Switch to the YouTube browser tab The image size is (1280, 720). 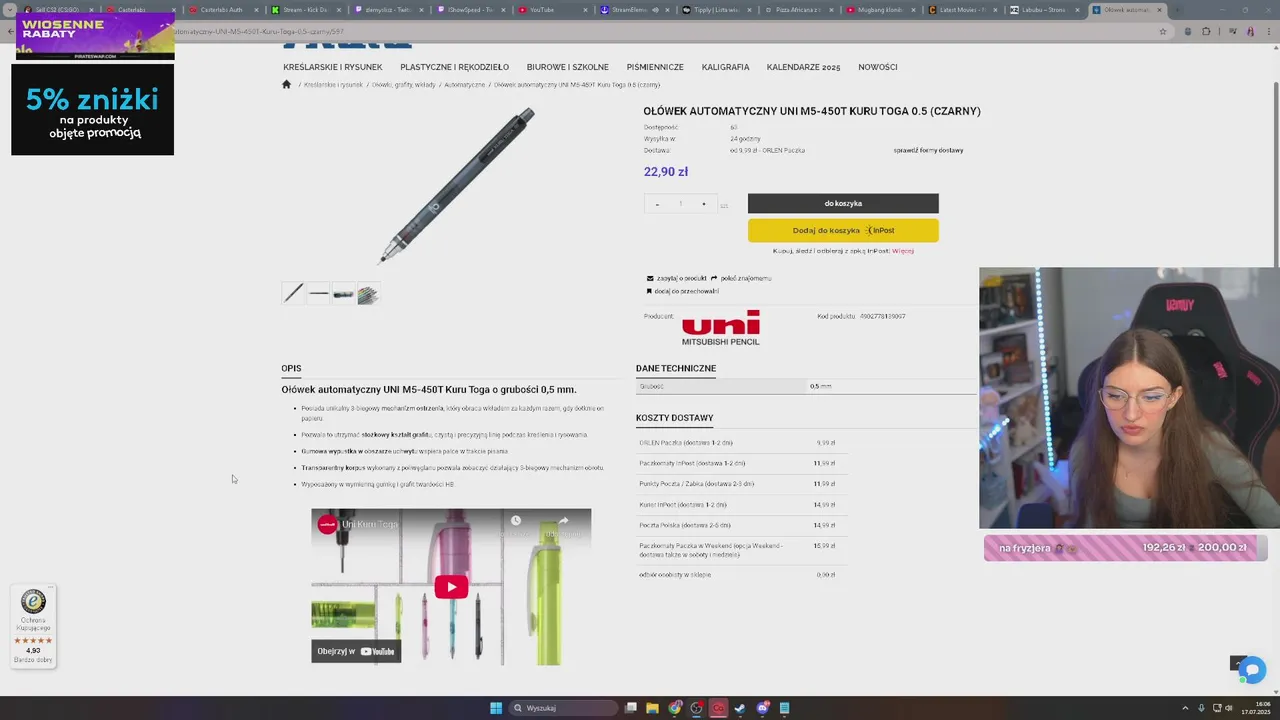coord(555,10)
